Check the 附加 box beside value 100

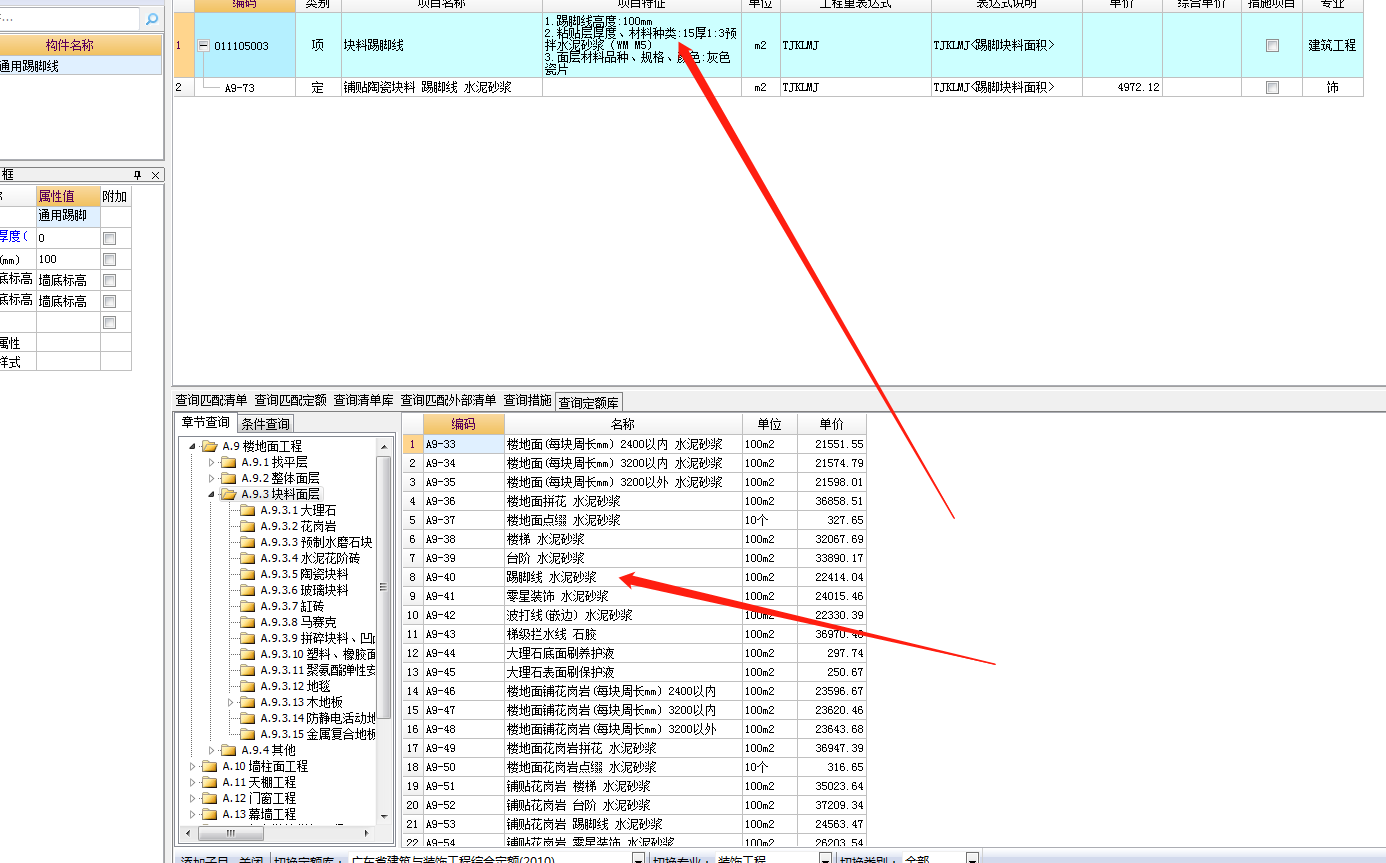pyautogui.click(x=110, y=259)
